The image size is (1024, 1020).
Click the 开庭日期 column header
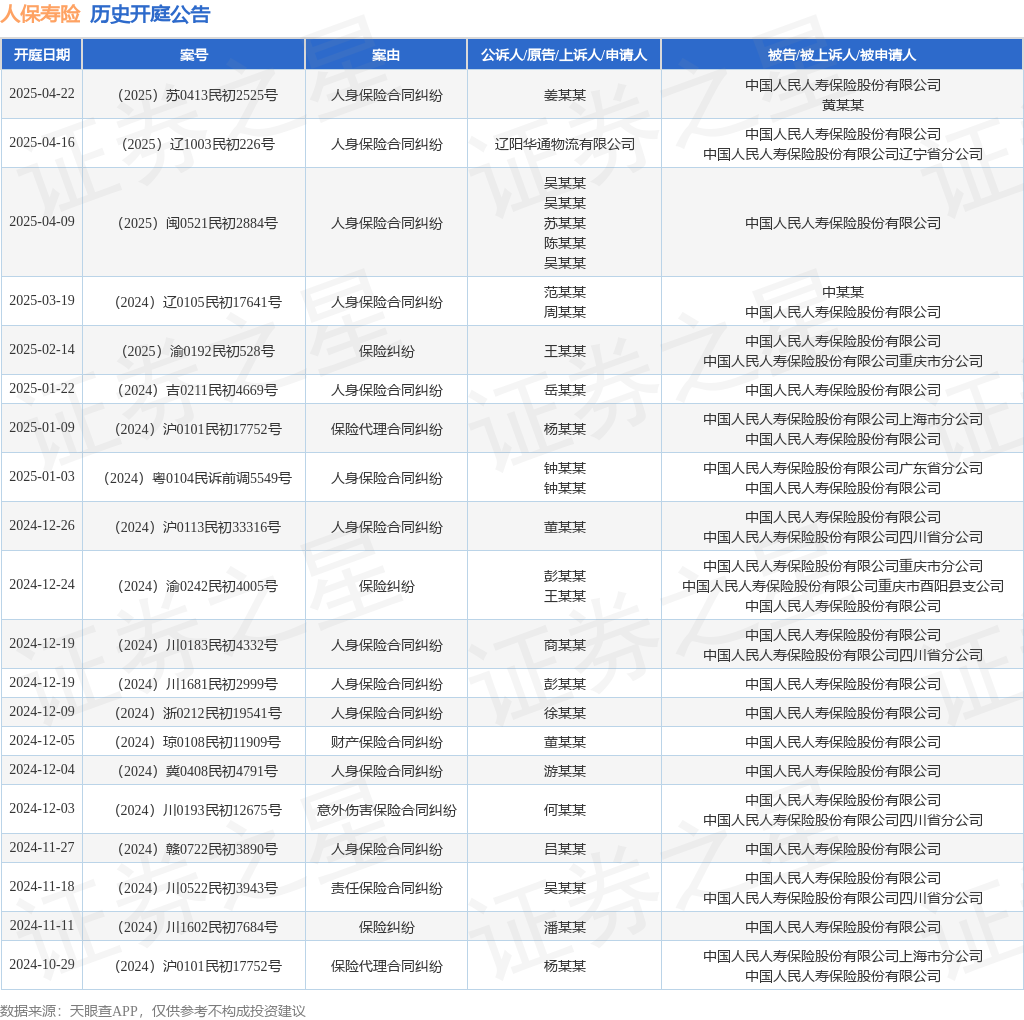[x=42, y=55]
